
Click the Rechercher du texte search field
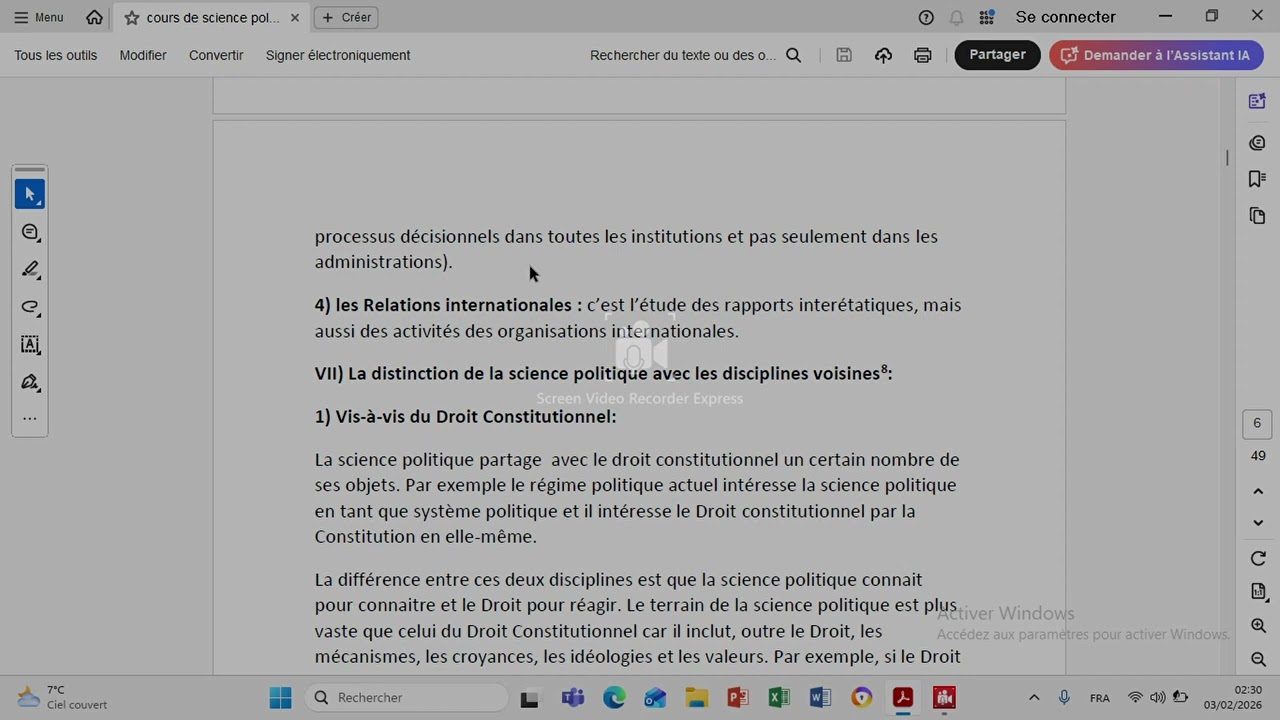point(683,55)
